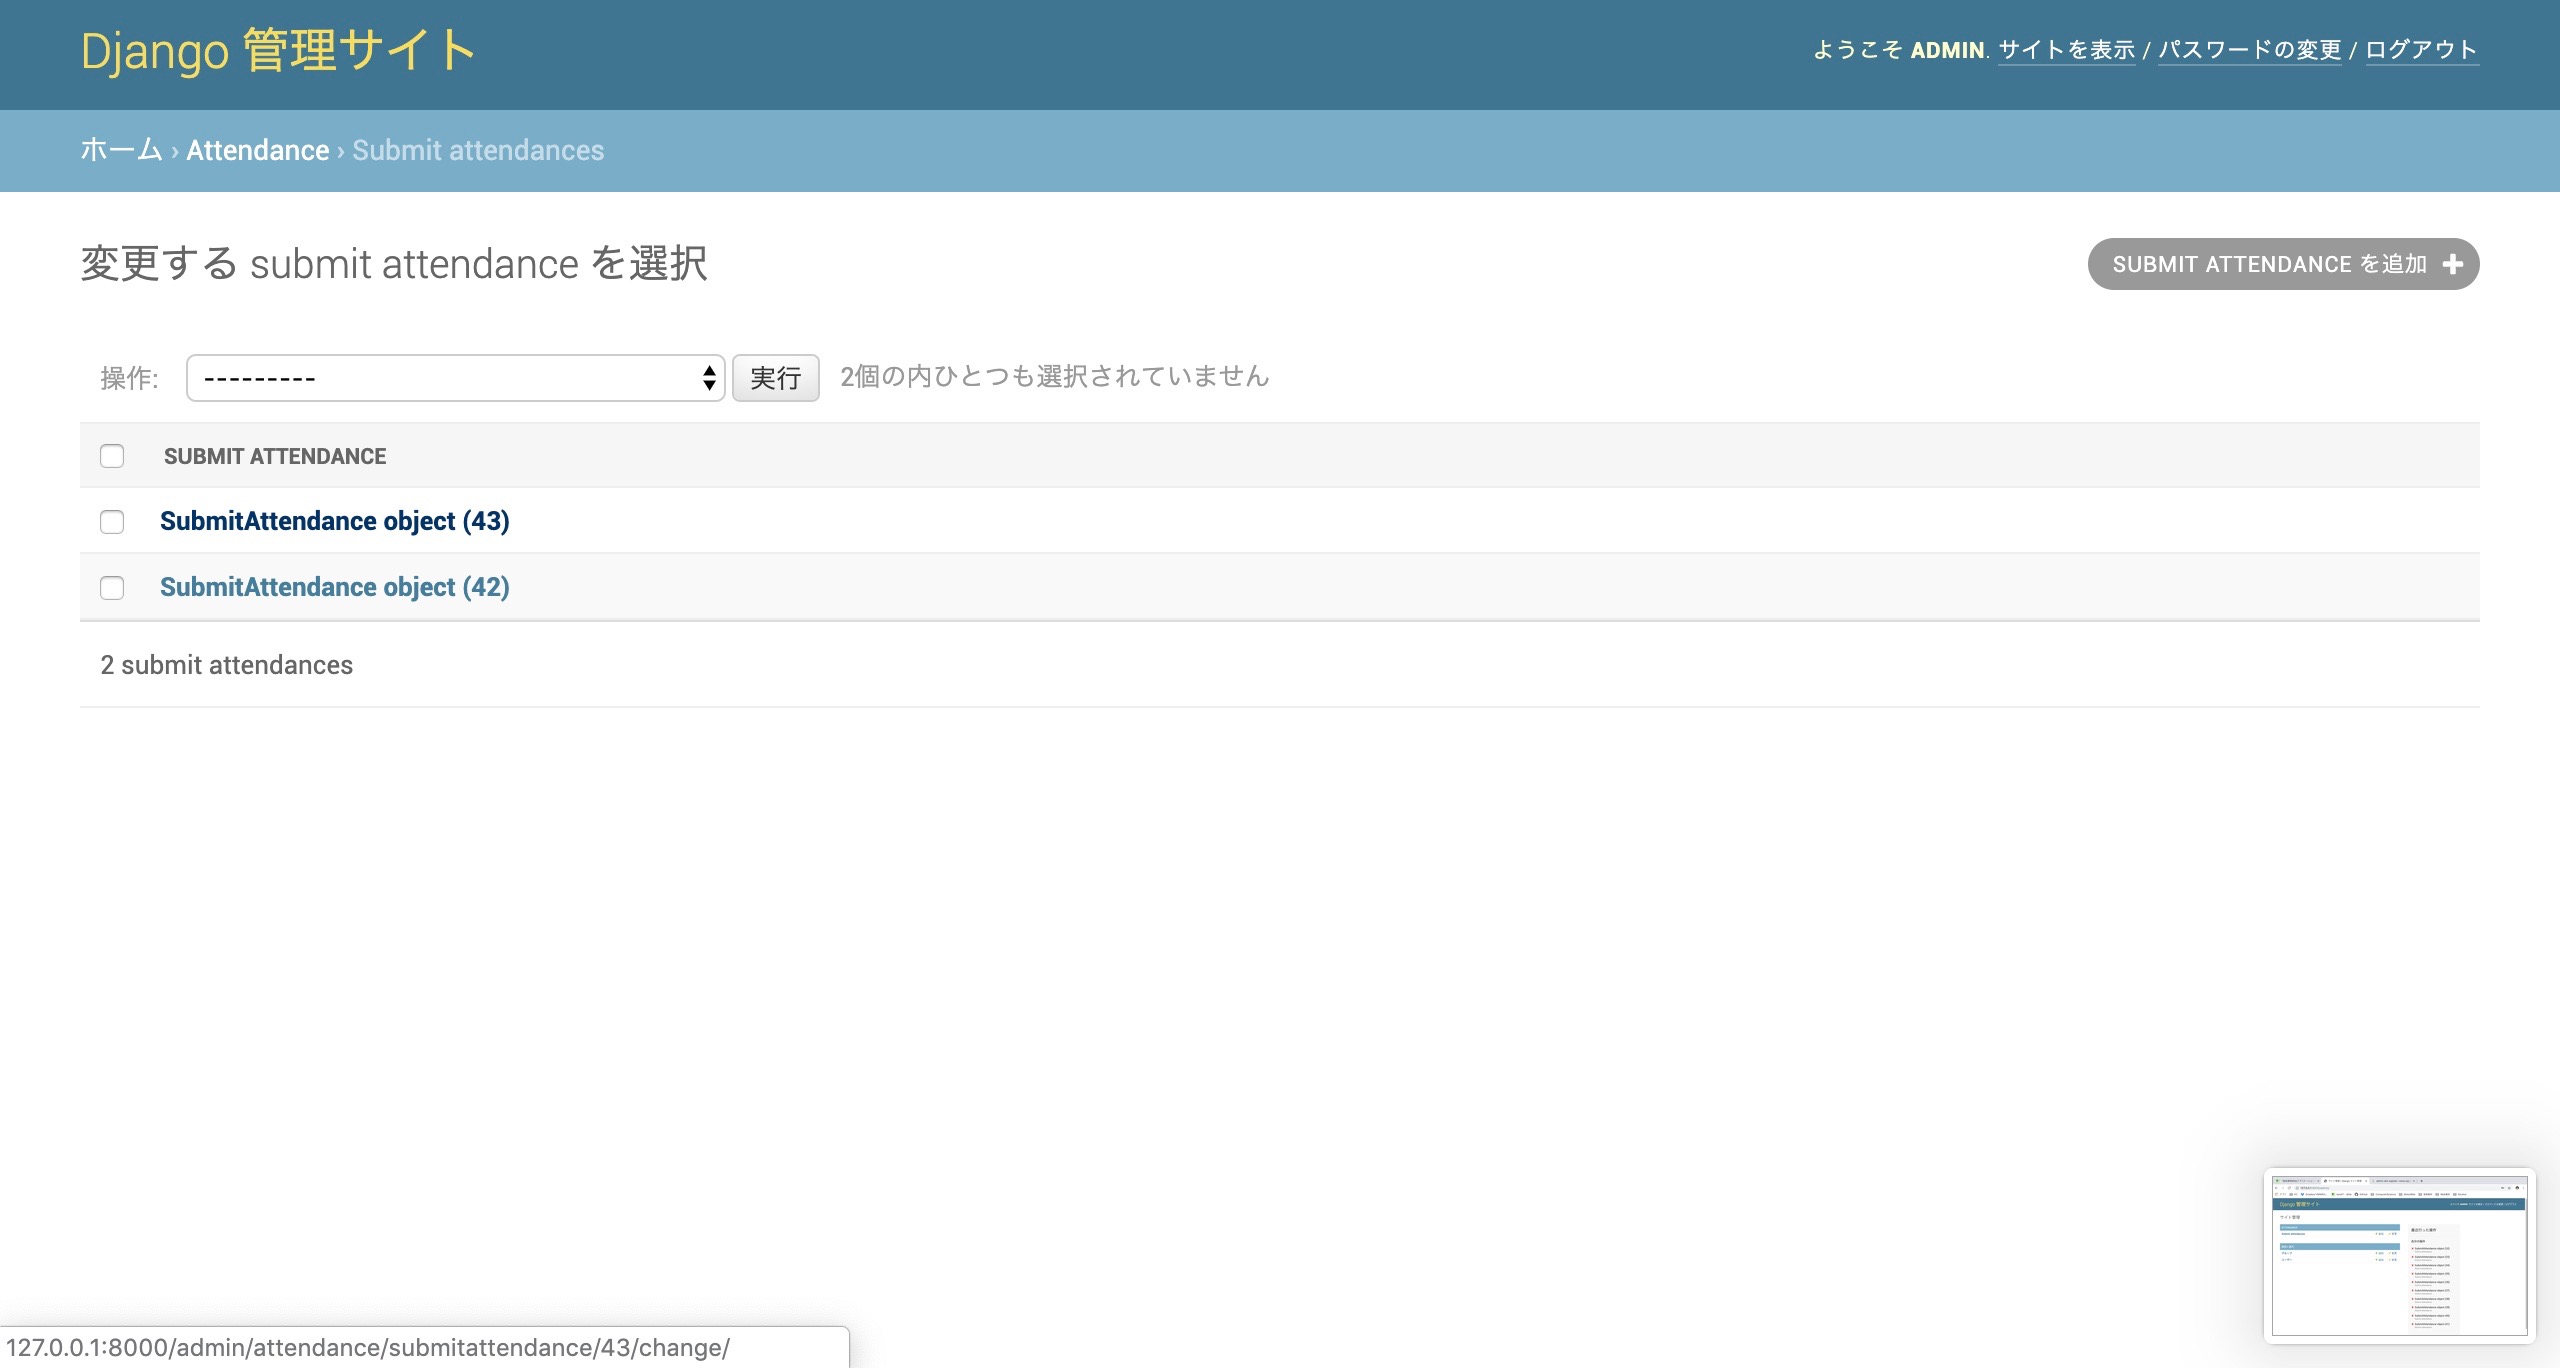Check the checkbox for SubmitAttendance object (42)

[112, 588]
